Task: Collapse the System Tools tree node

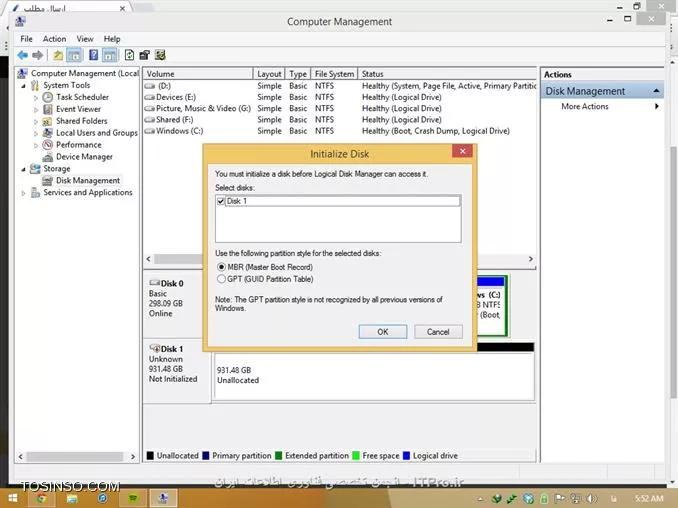Action: 24,86
